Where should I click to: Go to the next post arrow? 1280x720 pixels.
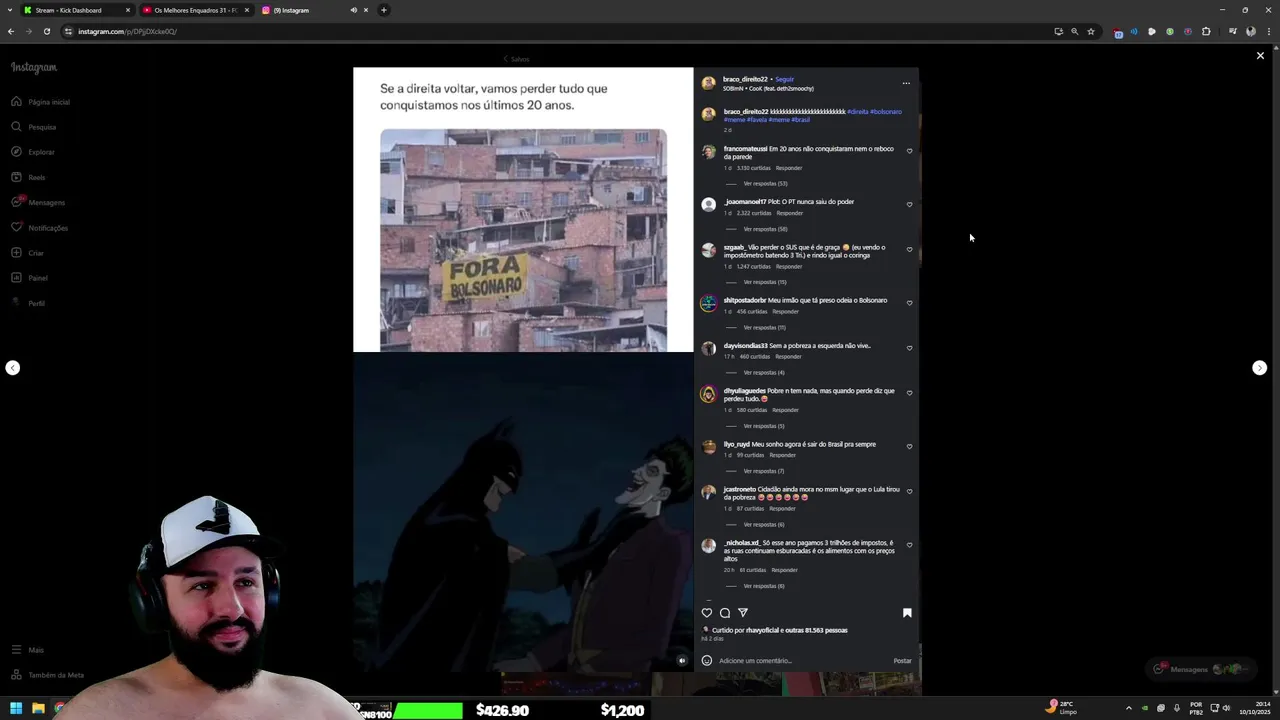[1260, 368]
